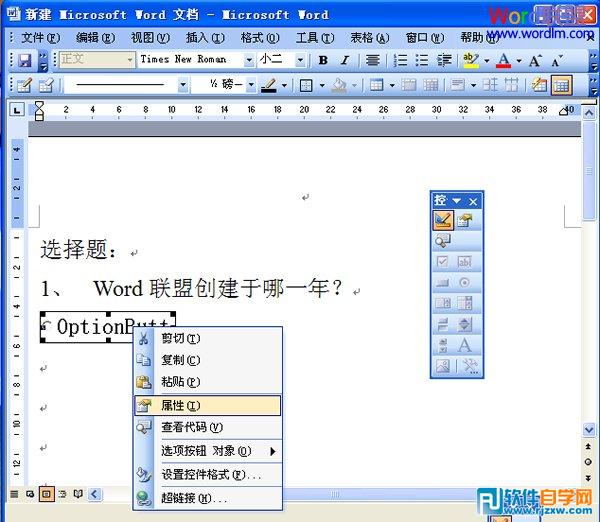The width and height of the screenshot is (600, 522).
Task: Click the highlighted table icon at toolbar end
Action: (561, 85)
